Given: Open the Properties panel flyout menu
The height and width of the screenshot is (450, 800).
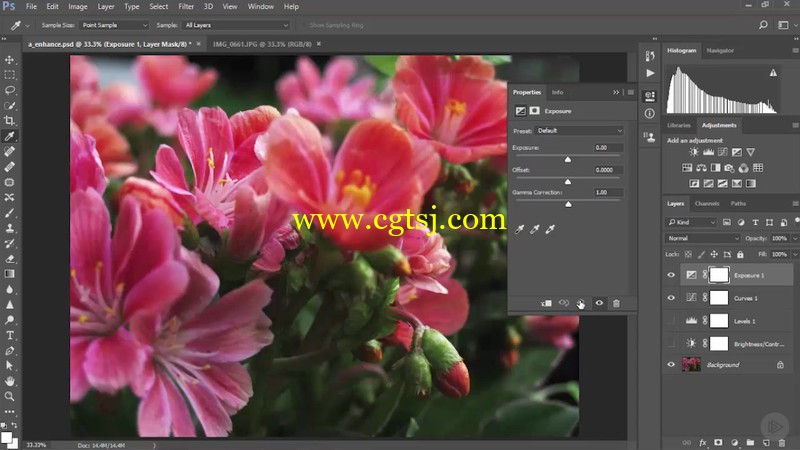Looking at the screenshot, I should click(x=631, y=92).
